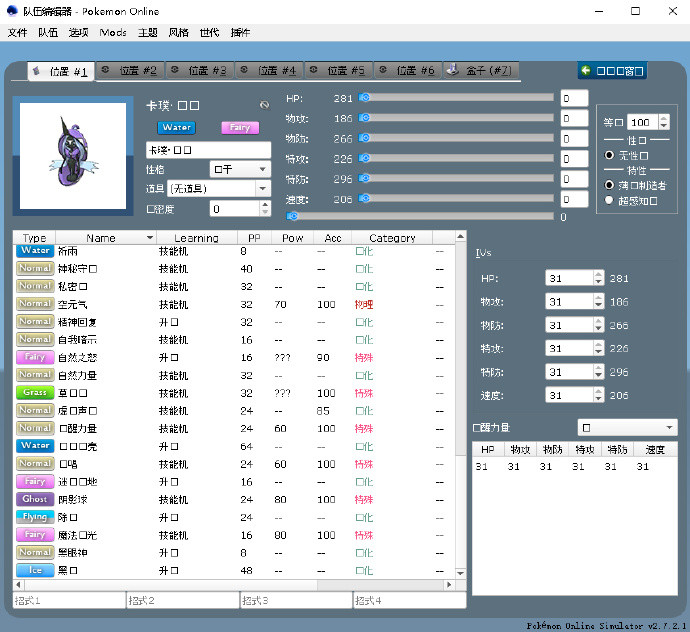The height and width of the screenshot is (632, 690).
Task: Open the 队伍 menu
Action: [48, 32]
